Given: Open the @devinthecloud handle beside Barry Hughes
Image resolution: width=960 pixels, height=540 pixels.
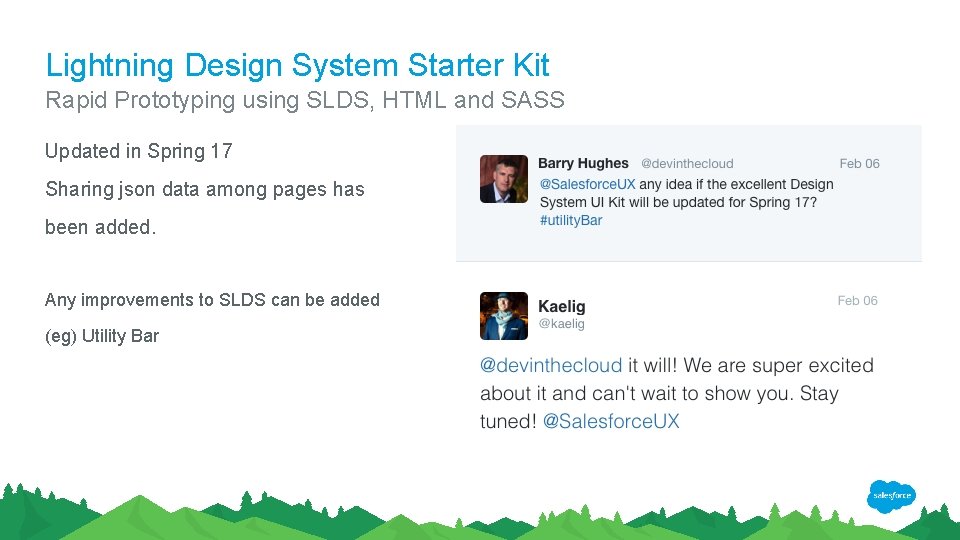Looking at the screenshot, I should click(x=687, y=163).
